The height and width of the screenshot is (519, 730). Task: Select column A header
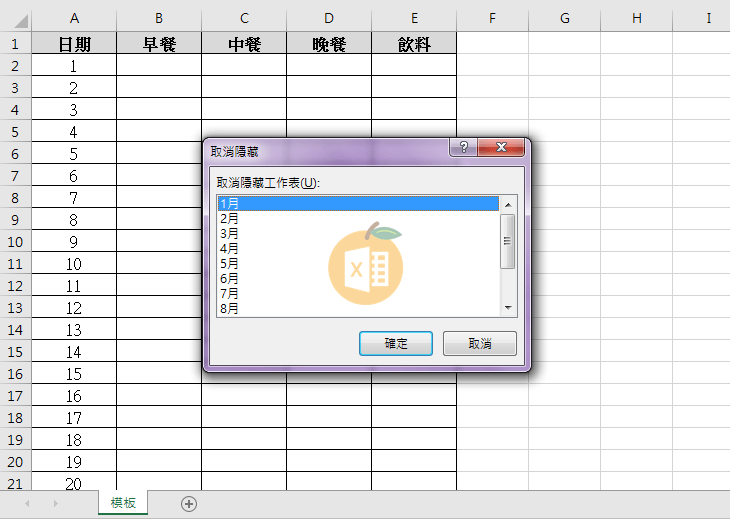point(74,19)
